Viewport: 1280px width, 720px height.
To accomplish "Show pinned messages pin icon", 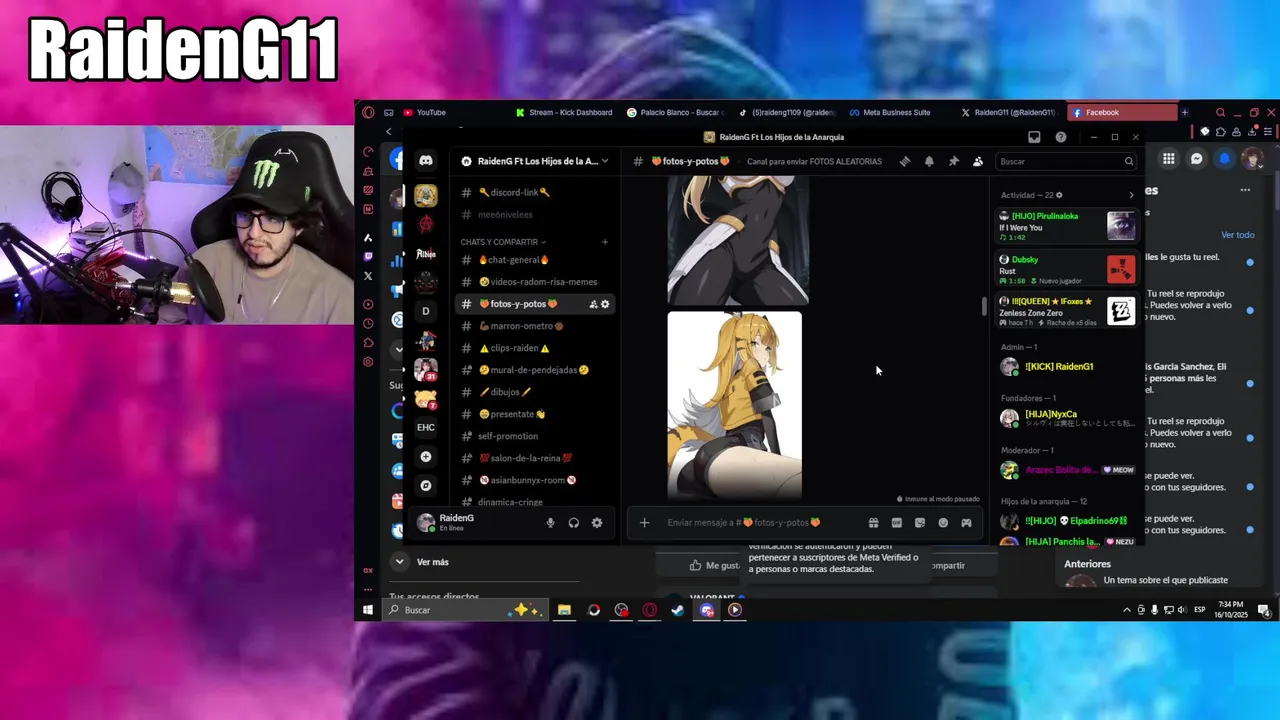I will (x=954, y=161).
